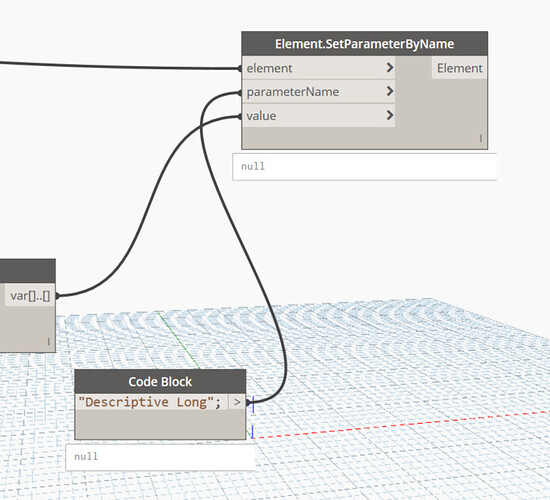The width and height of the screenshot is (550, 500).
Task: Click the lacing indicator on the var[]..[] node
Action: [48, 341]
